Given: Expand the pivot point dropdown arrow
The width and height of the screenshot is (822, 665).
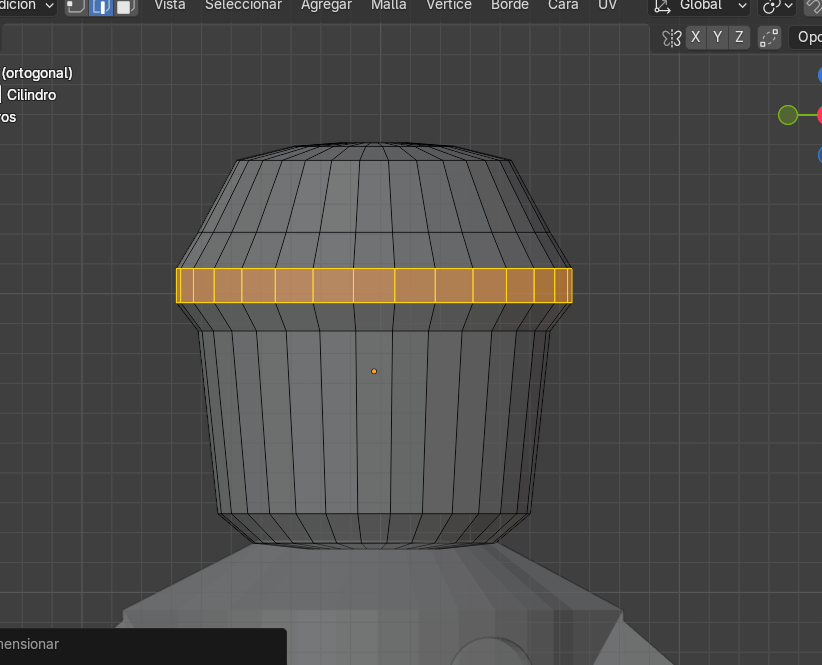Looking at the screenshot, I should [789, 6].
